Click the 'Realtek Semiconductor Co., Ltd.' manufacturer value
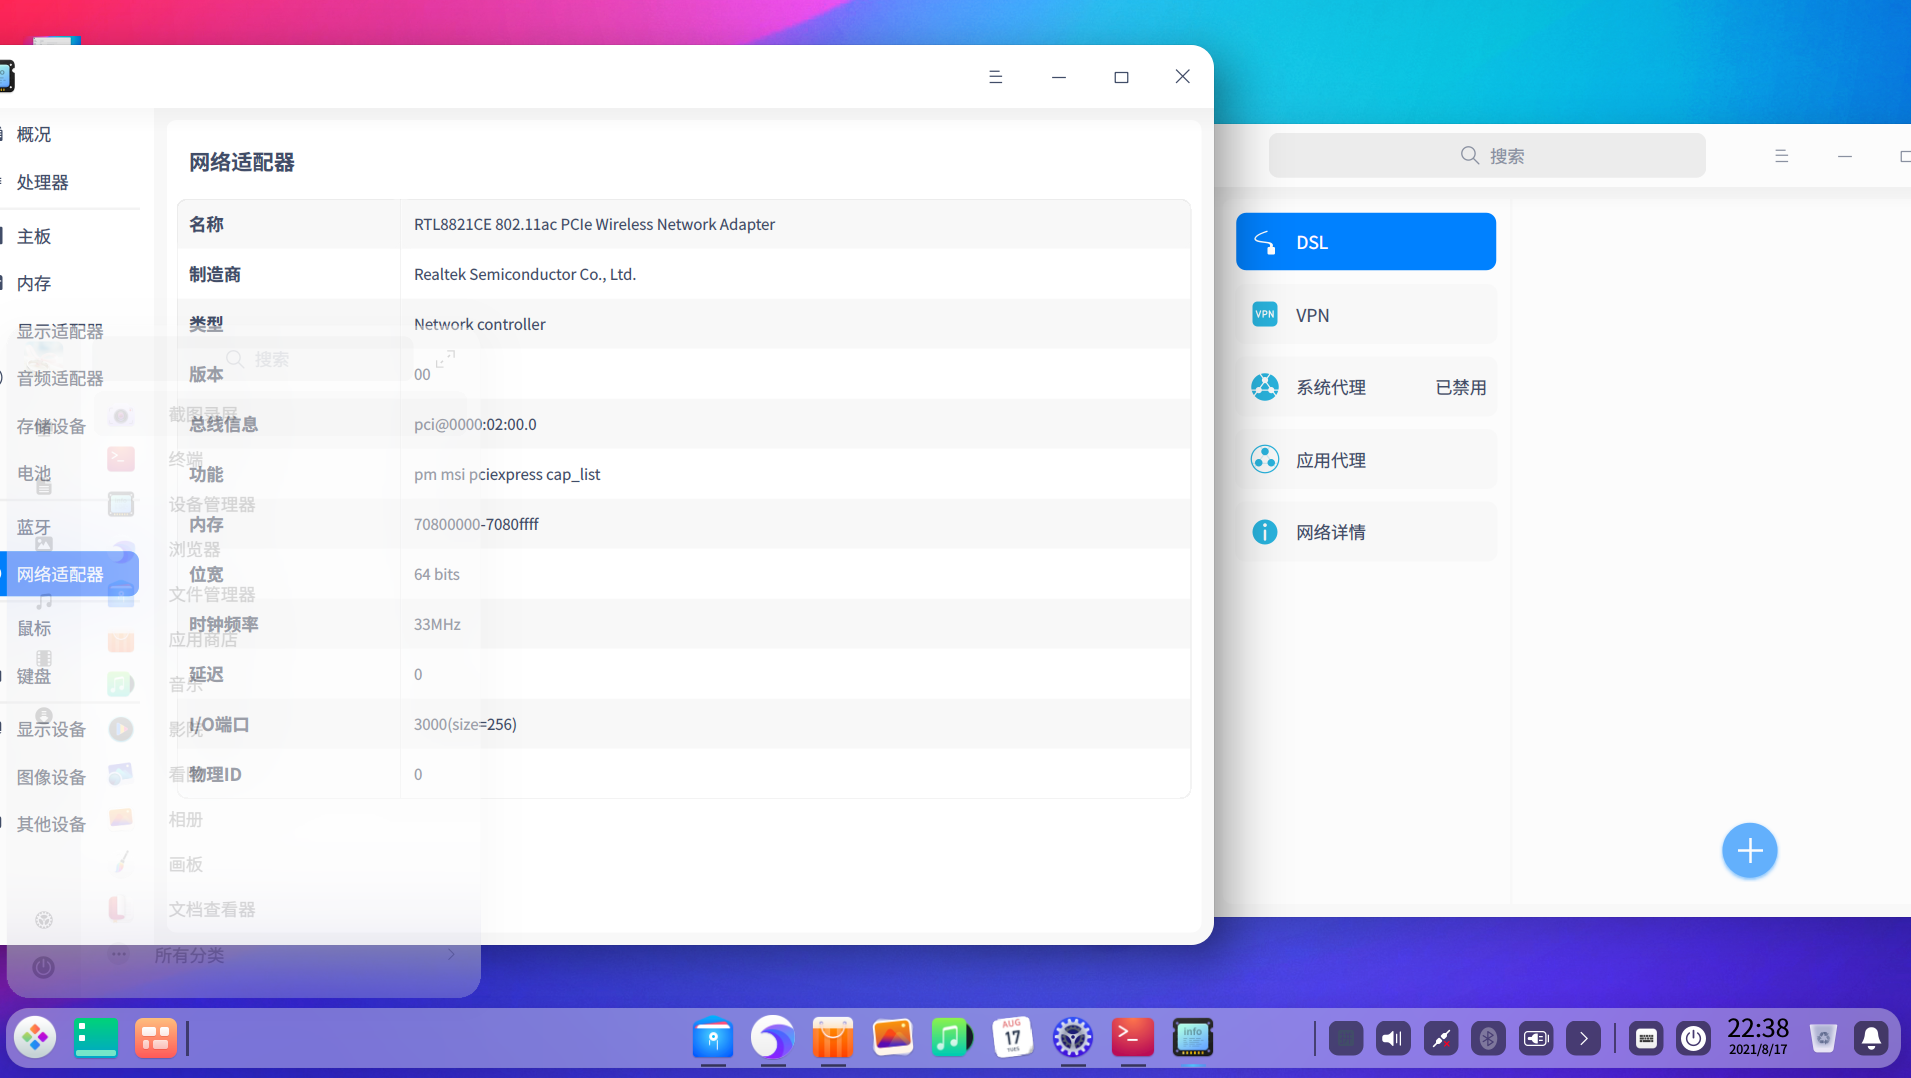 (x=525, y=274)
